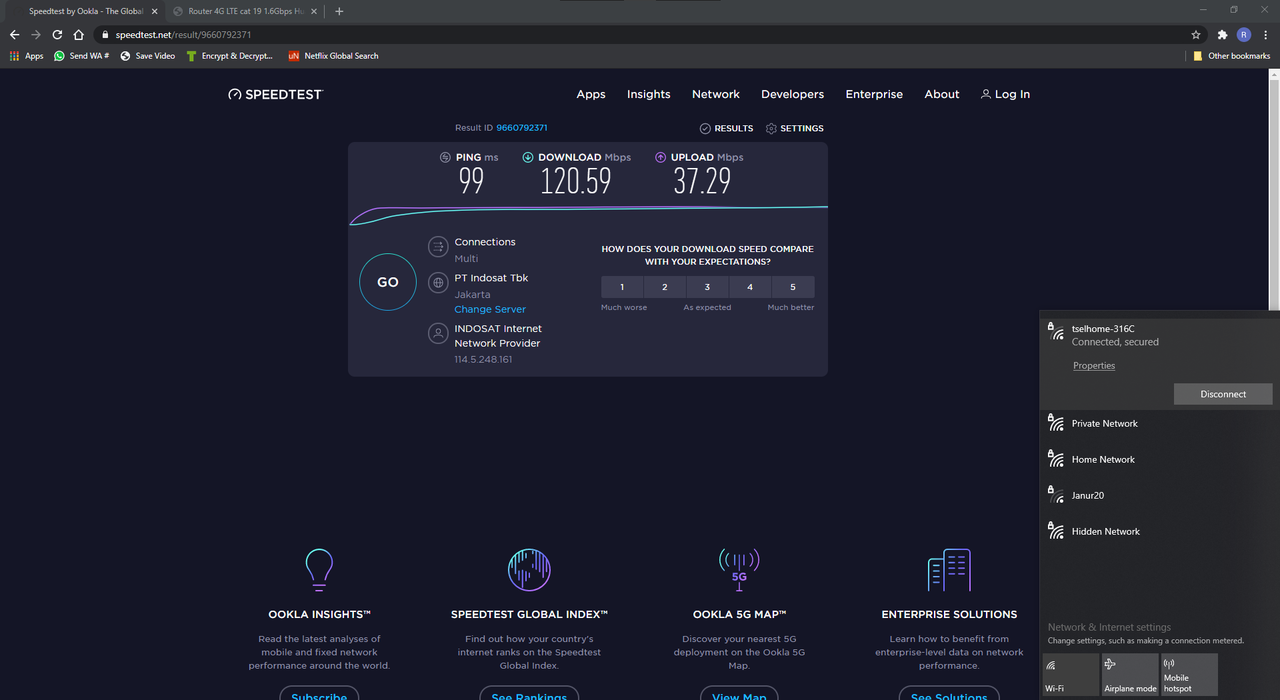The height and width of the screenshot is (700, 1280).
Task: Click the Speedtest logo
Action: (x=276, y=94)
